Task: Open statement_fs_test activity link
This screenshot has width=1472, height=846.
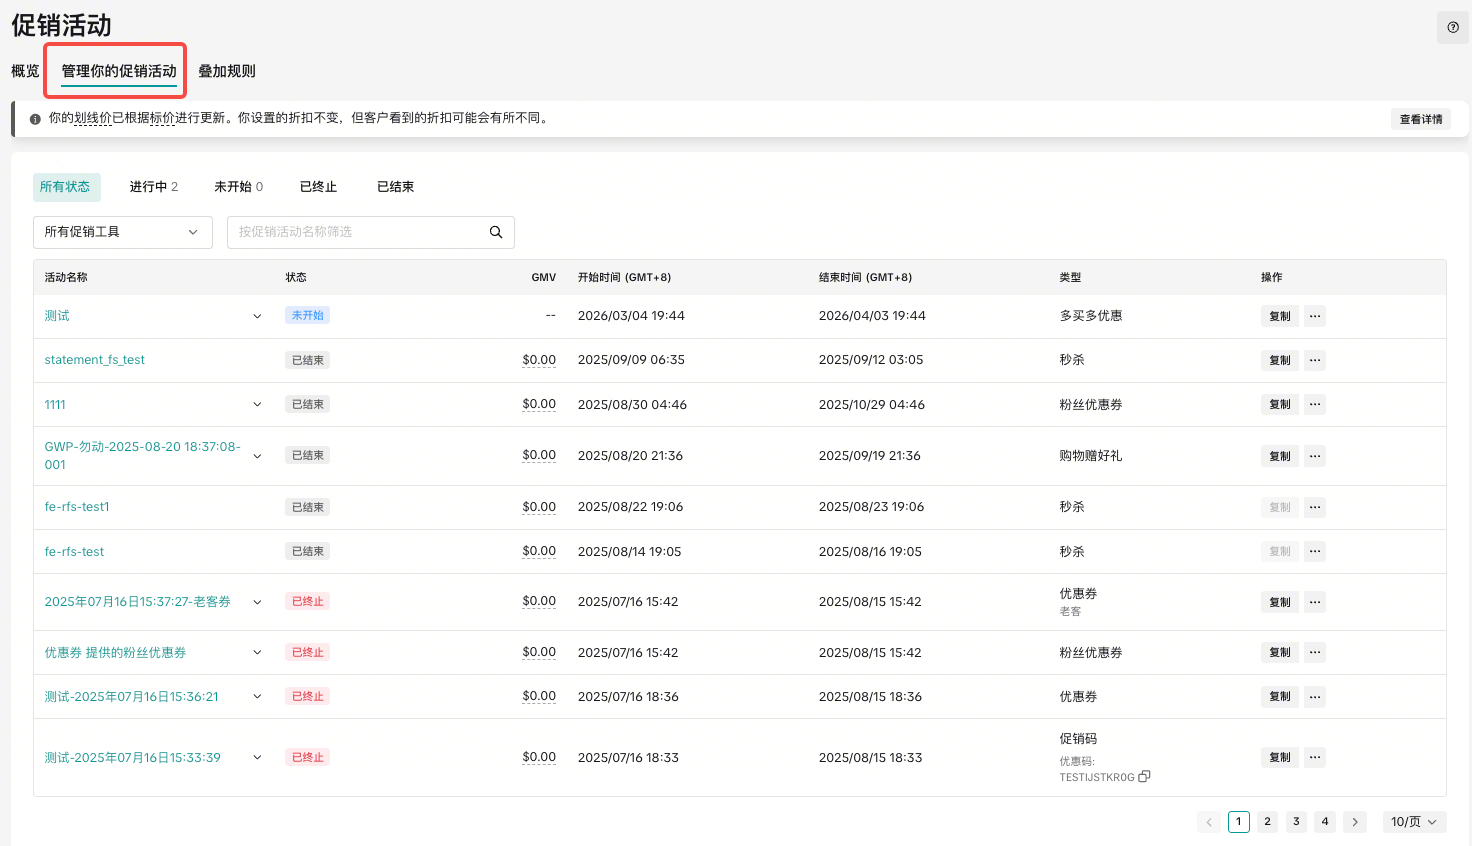Action: click(x=94, y=360)
